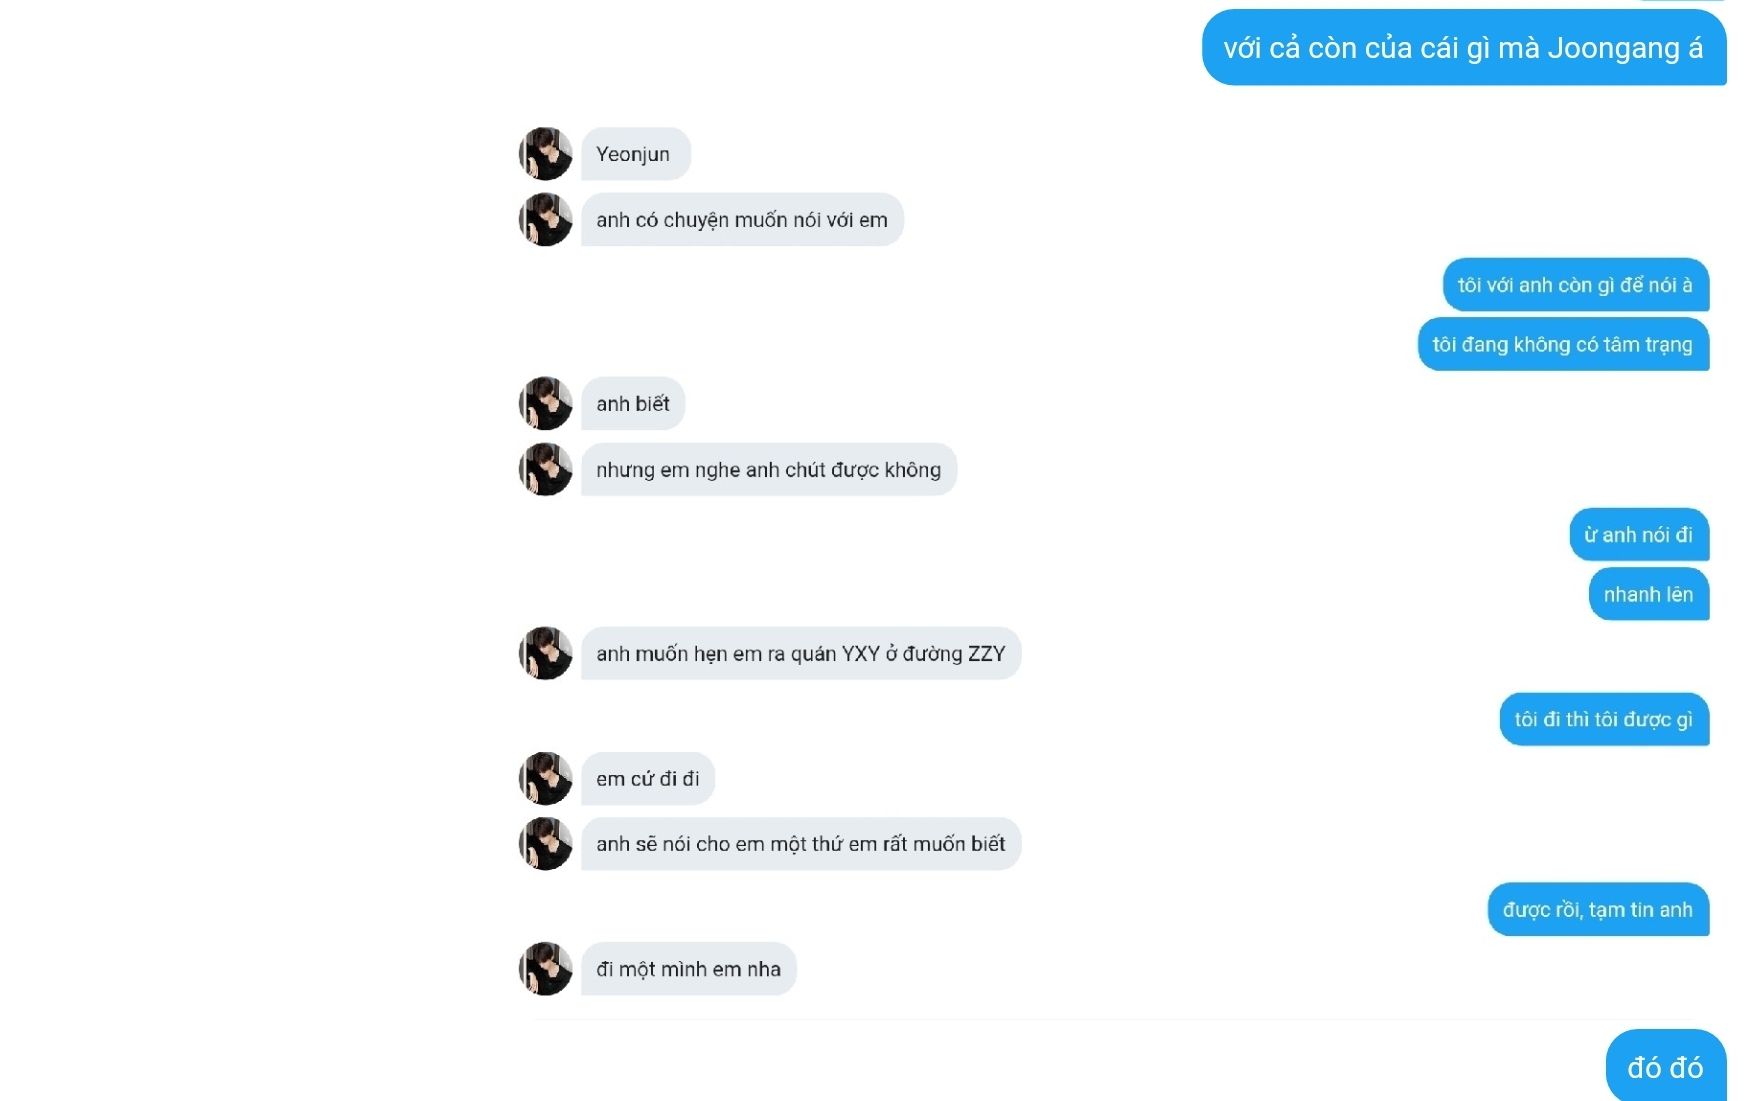Screen dimensions: 1752x1101
Task: Click the "anh biết" message bubble
Action: 633,404
